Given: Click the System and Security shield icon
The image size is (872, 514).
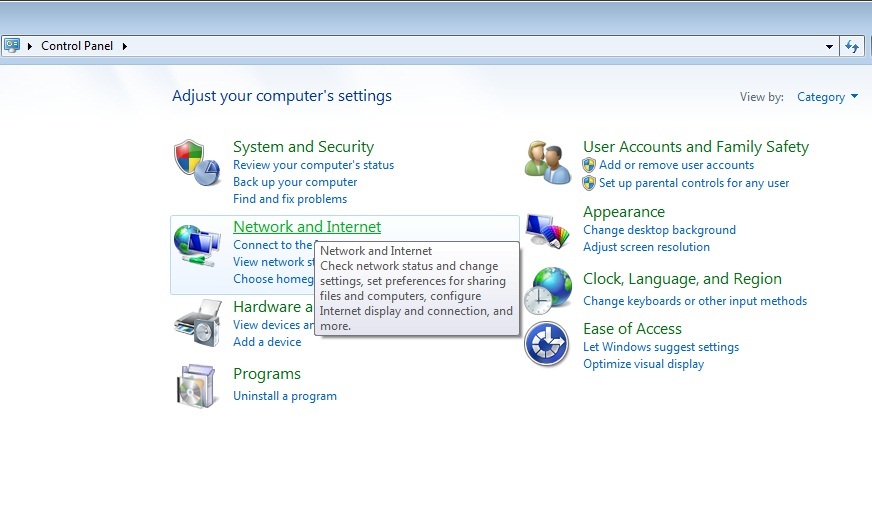Looking at the screenshot, I should point(197,162).
